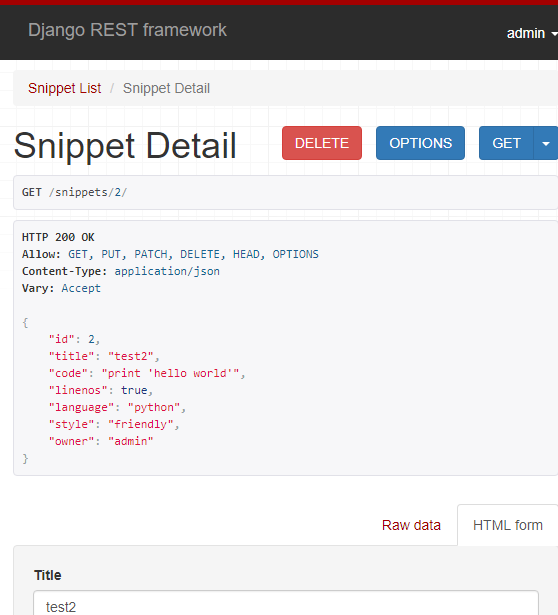Viewport: 558px width, 615px height.
Task: Go to Snippet List breadcrumb
Action: click(65, 88)
